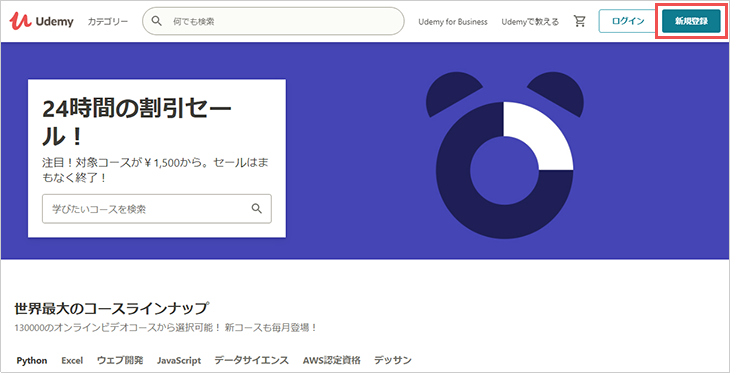The height and width of the screenshot is (373, 730).
Task: Click the 130000のオンラインビデオコース subtitle text
Action: click(x=165, y=327)
